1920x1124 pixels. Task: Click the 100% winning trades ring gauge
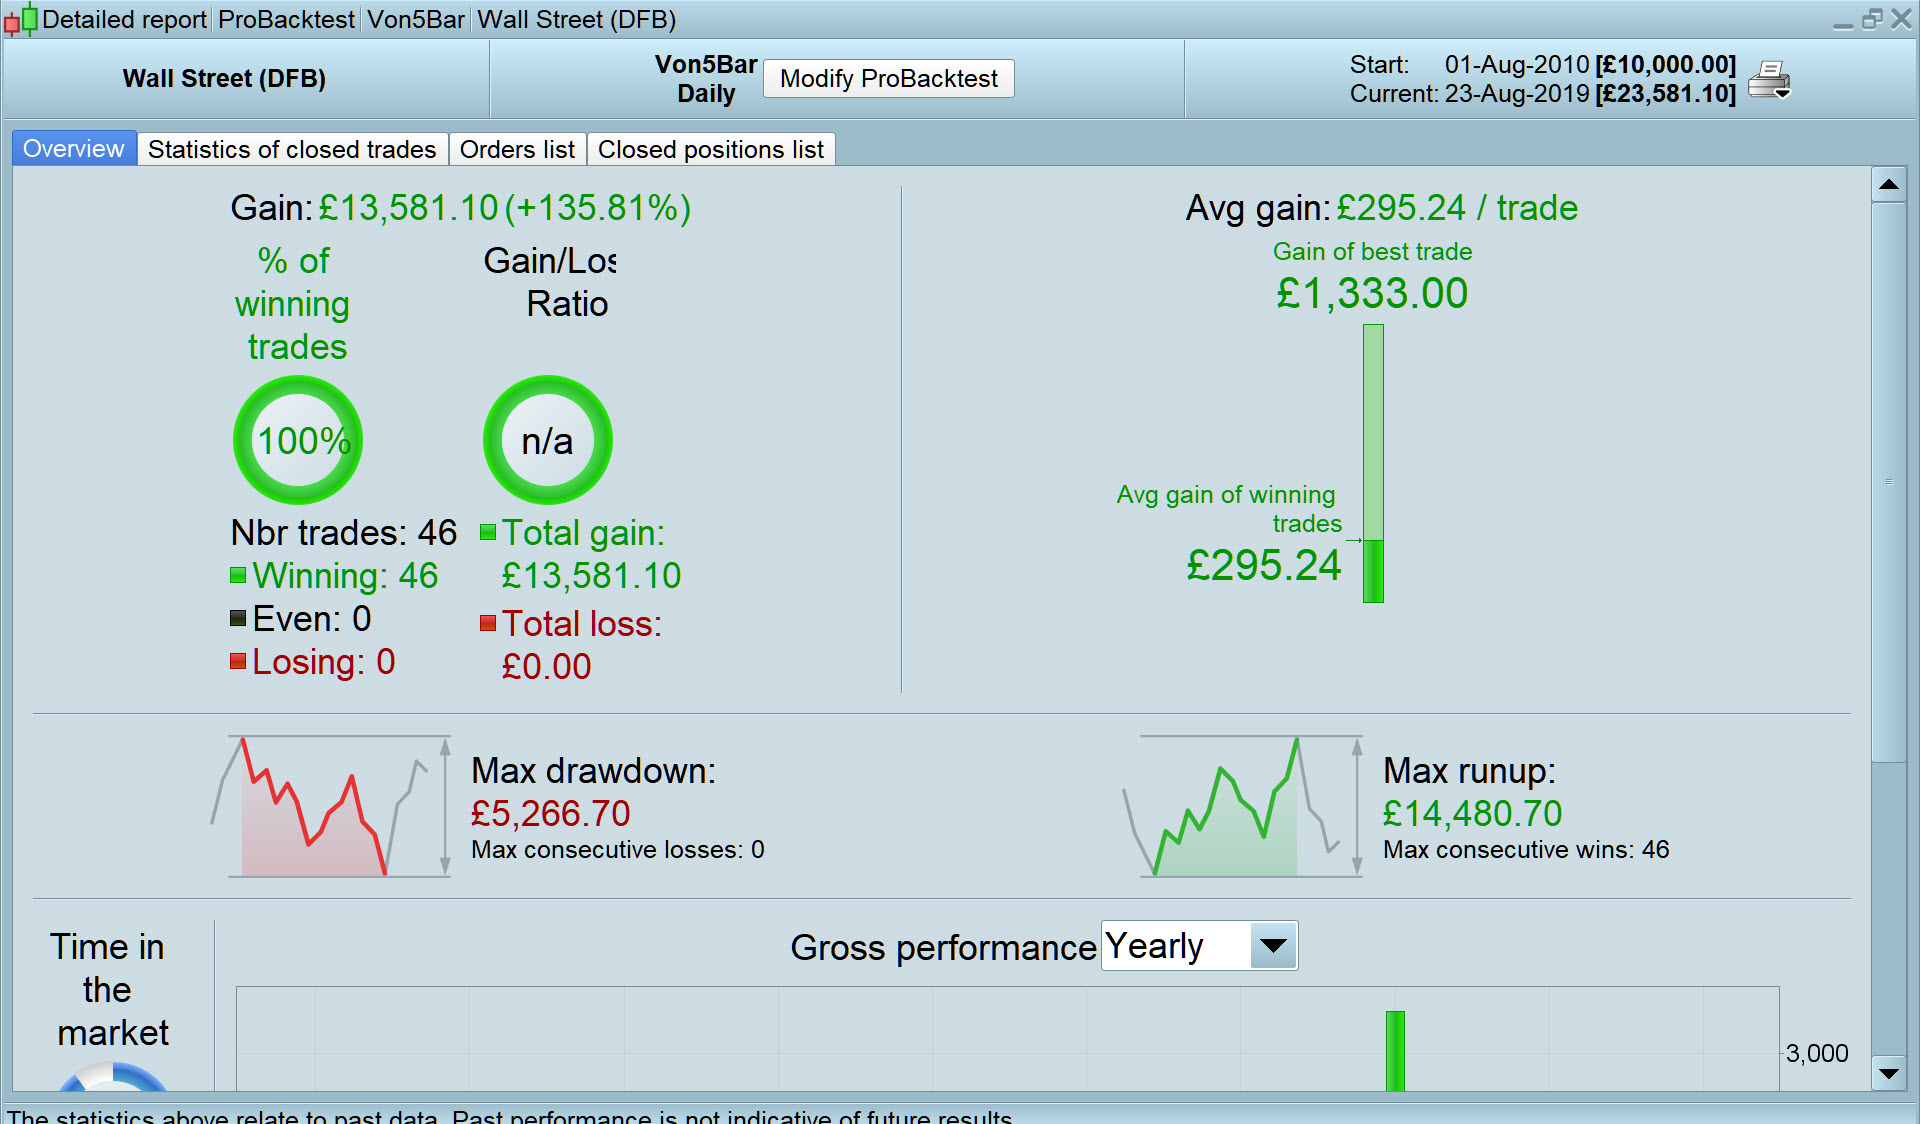click(x=298, y=440)
